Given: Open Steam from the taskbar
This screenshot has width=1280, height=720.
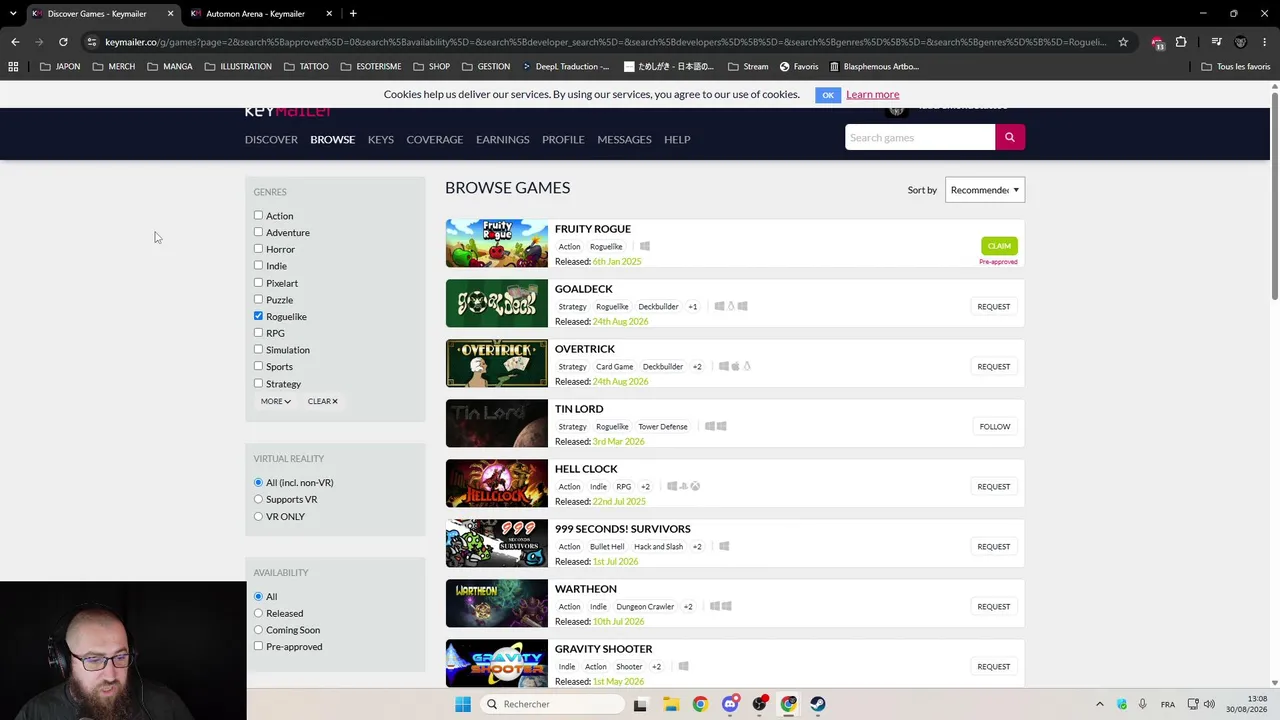Looking at the screenshot, I should click(x=818, y=704).
